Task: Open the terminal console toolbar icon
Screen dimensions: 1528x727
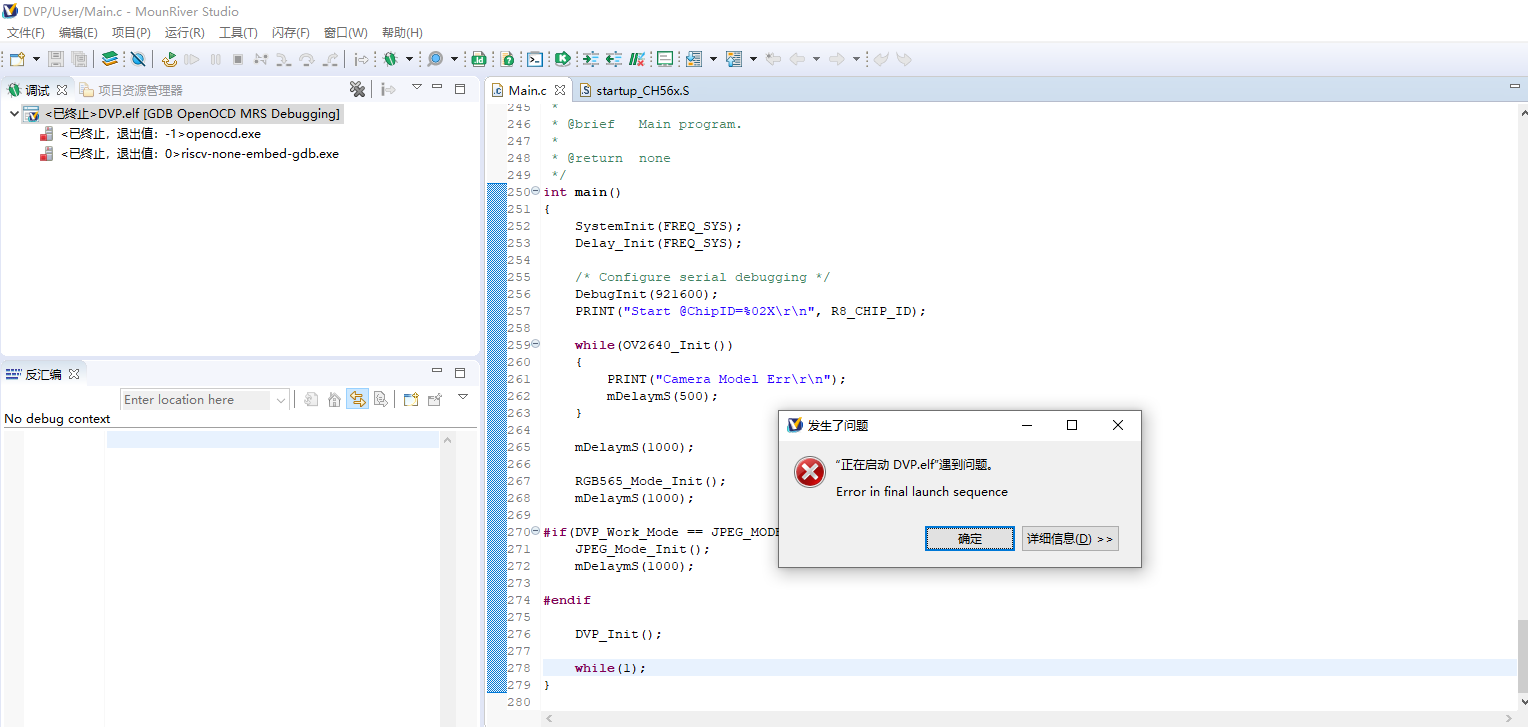Action: click(x=536, y=59)
